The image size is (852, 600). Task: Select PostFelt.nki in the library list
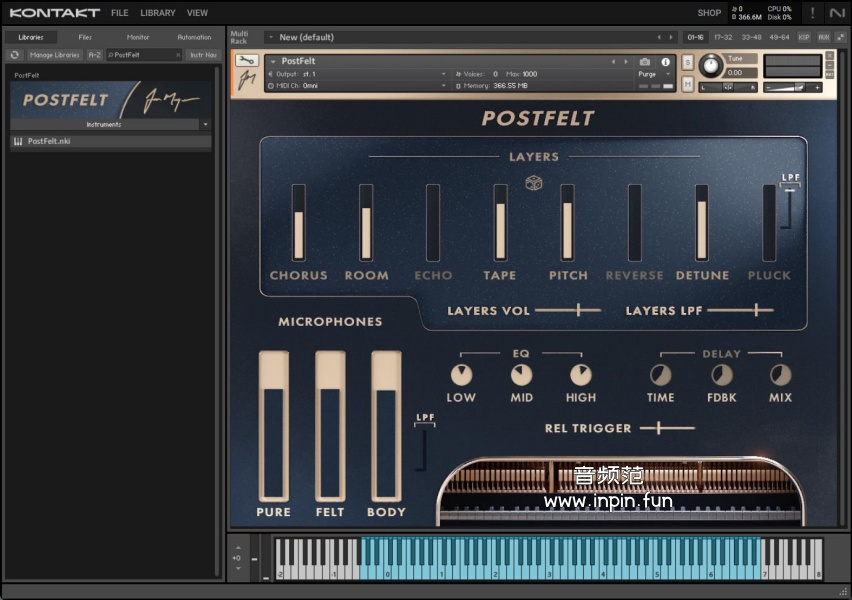49,142
